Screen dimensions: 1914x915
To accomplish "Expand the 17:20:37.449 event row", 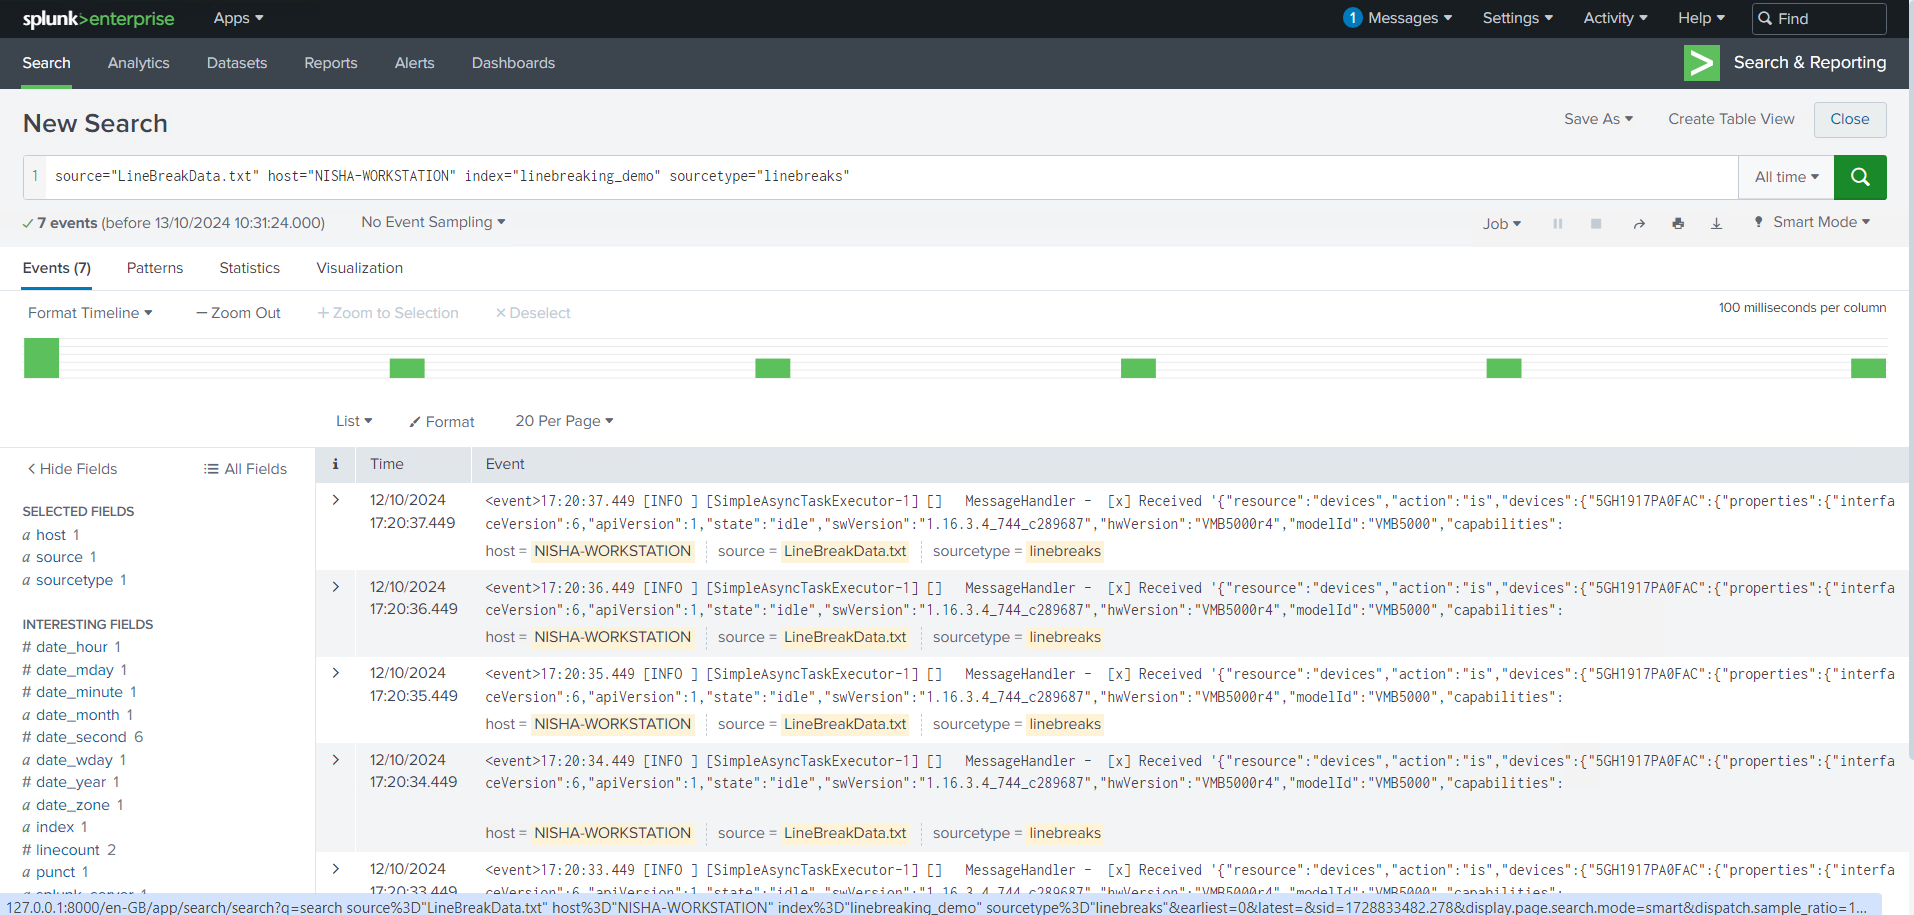I will 336,500.
